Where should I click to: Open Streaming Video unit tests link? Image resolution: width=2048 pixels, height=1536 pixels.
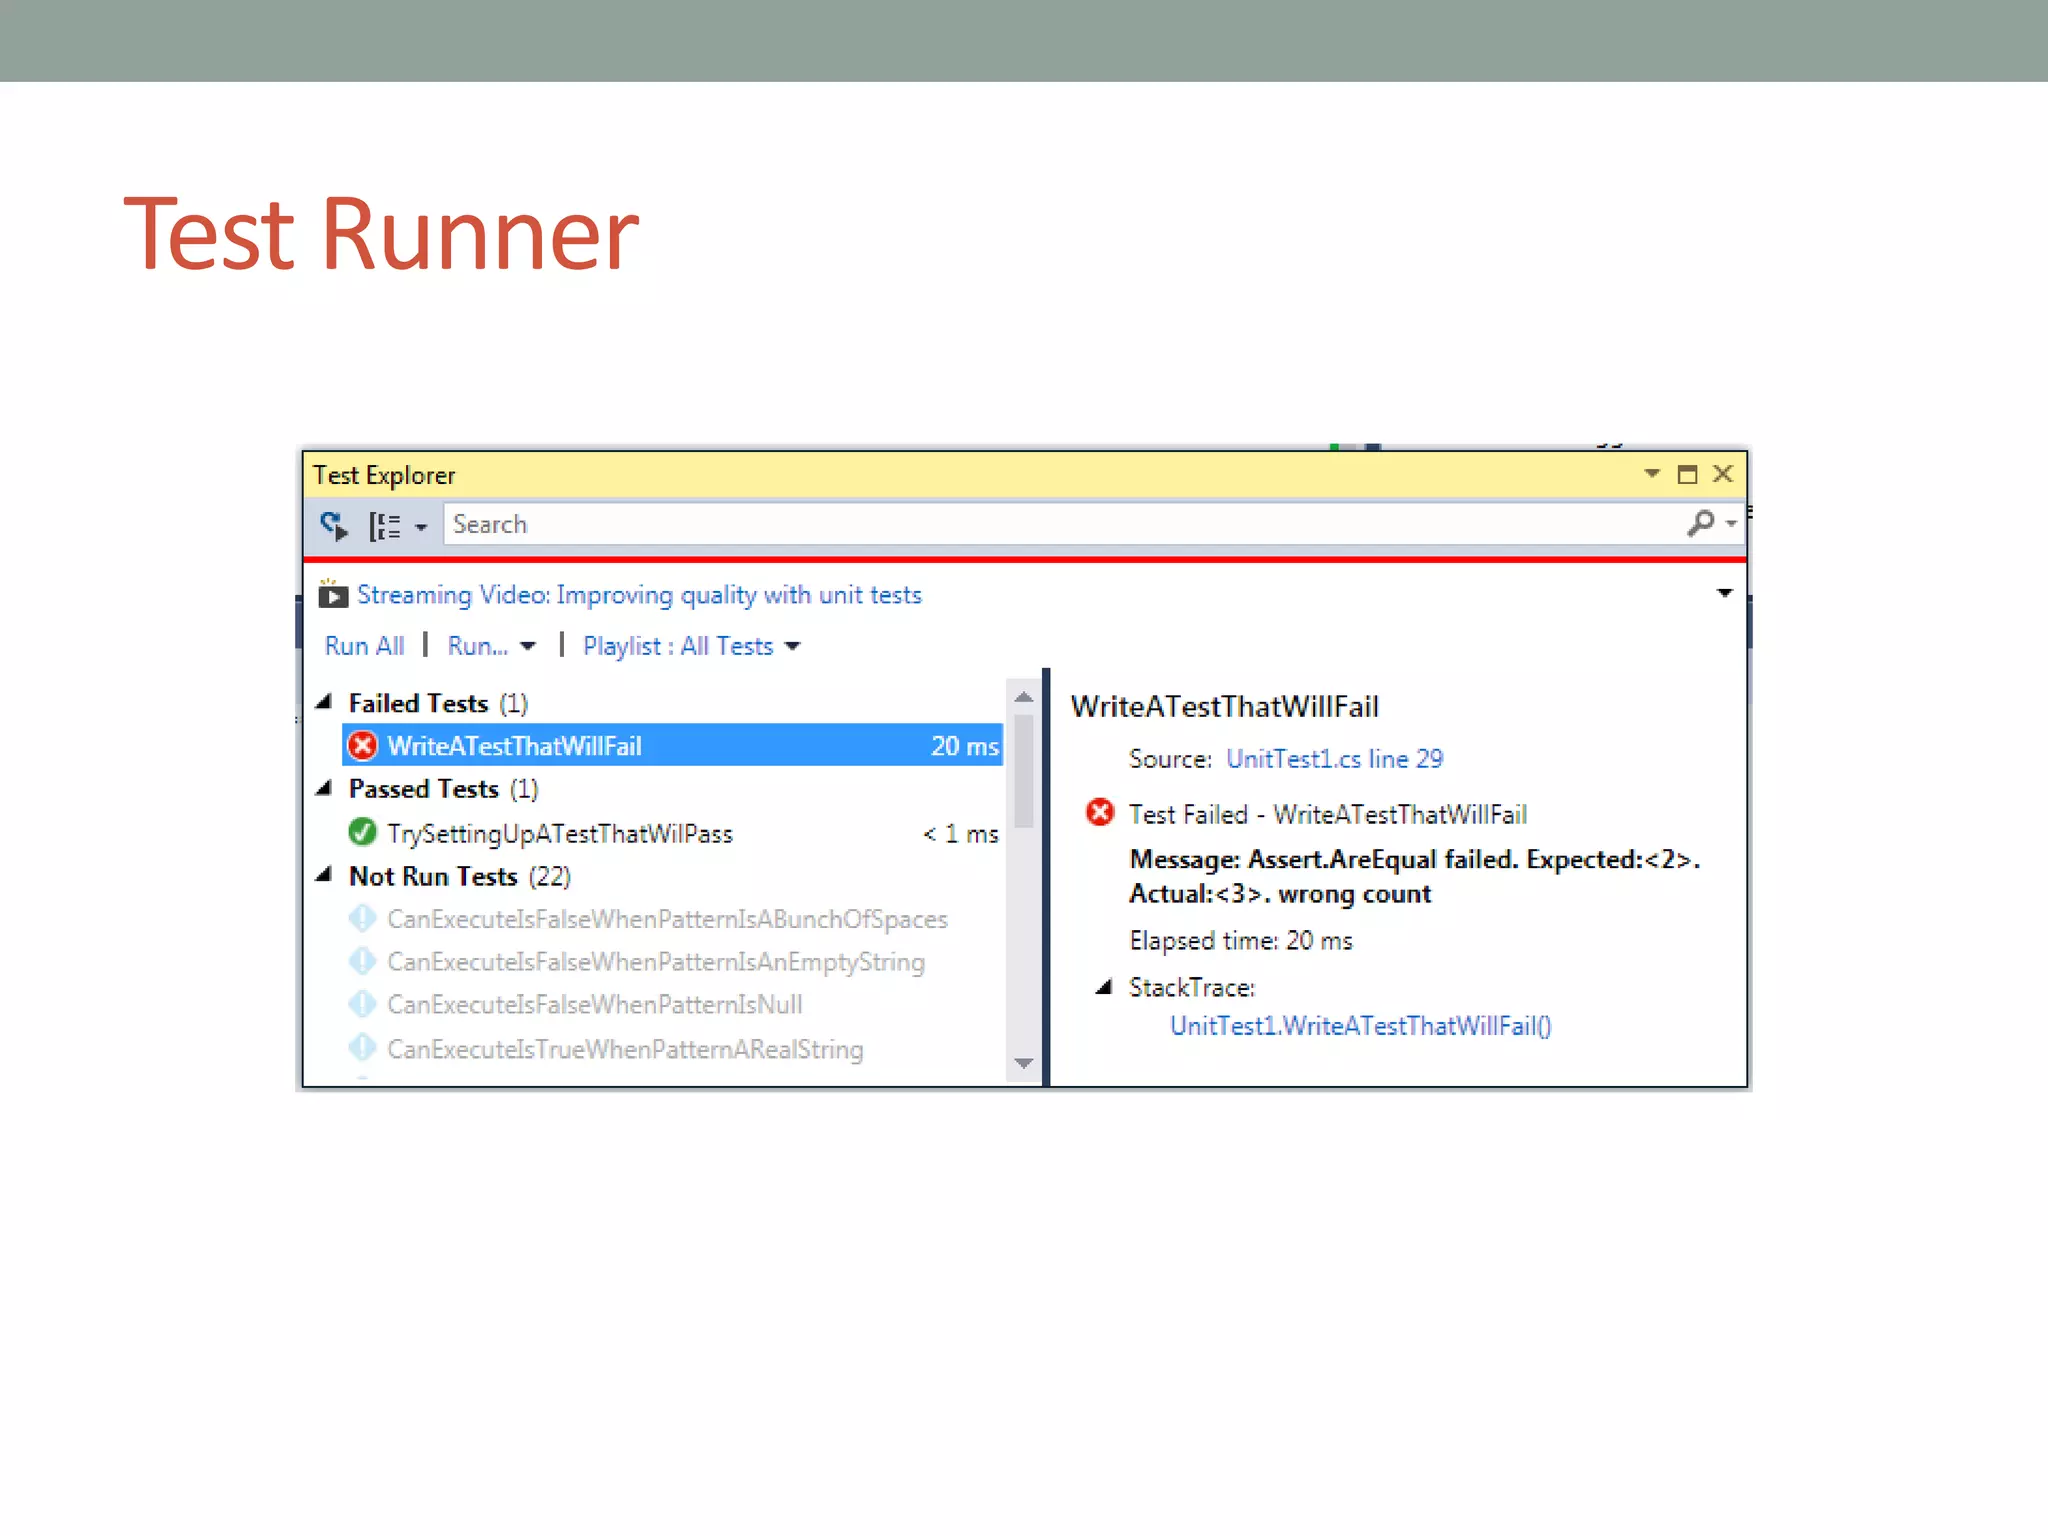click(639, 595)
